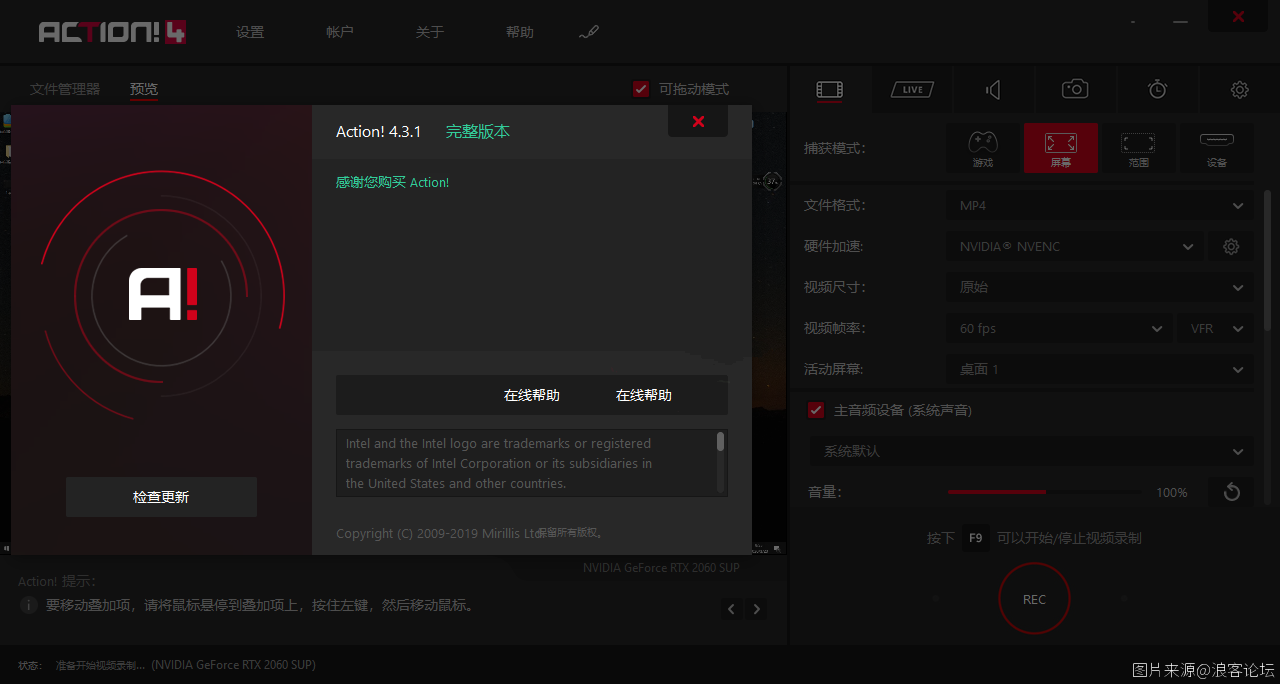Expand the 硬件加速 NVIDIA NVENC dropdown
Screen dimensions: 1280x684
tap(1074, 246)
